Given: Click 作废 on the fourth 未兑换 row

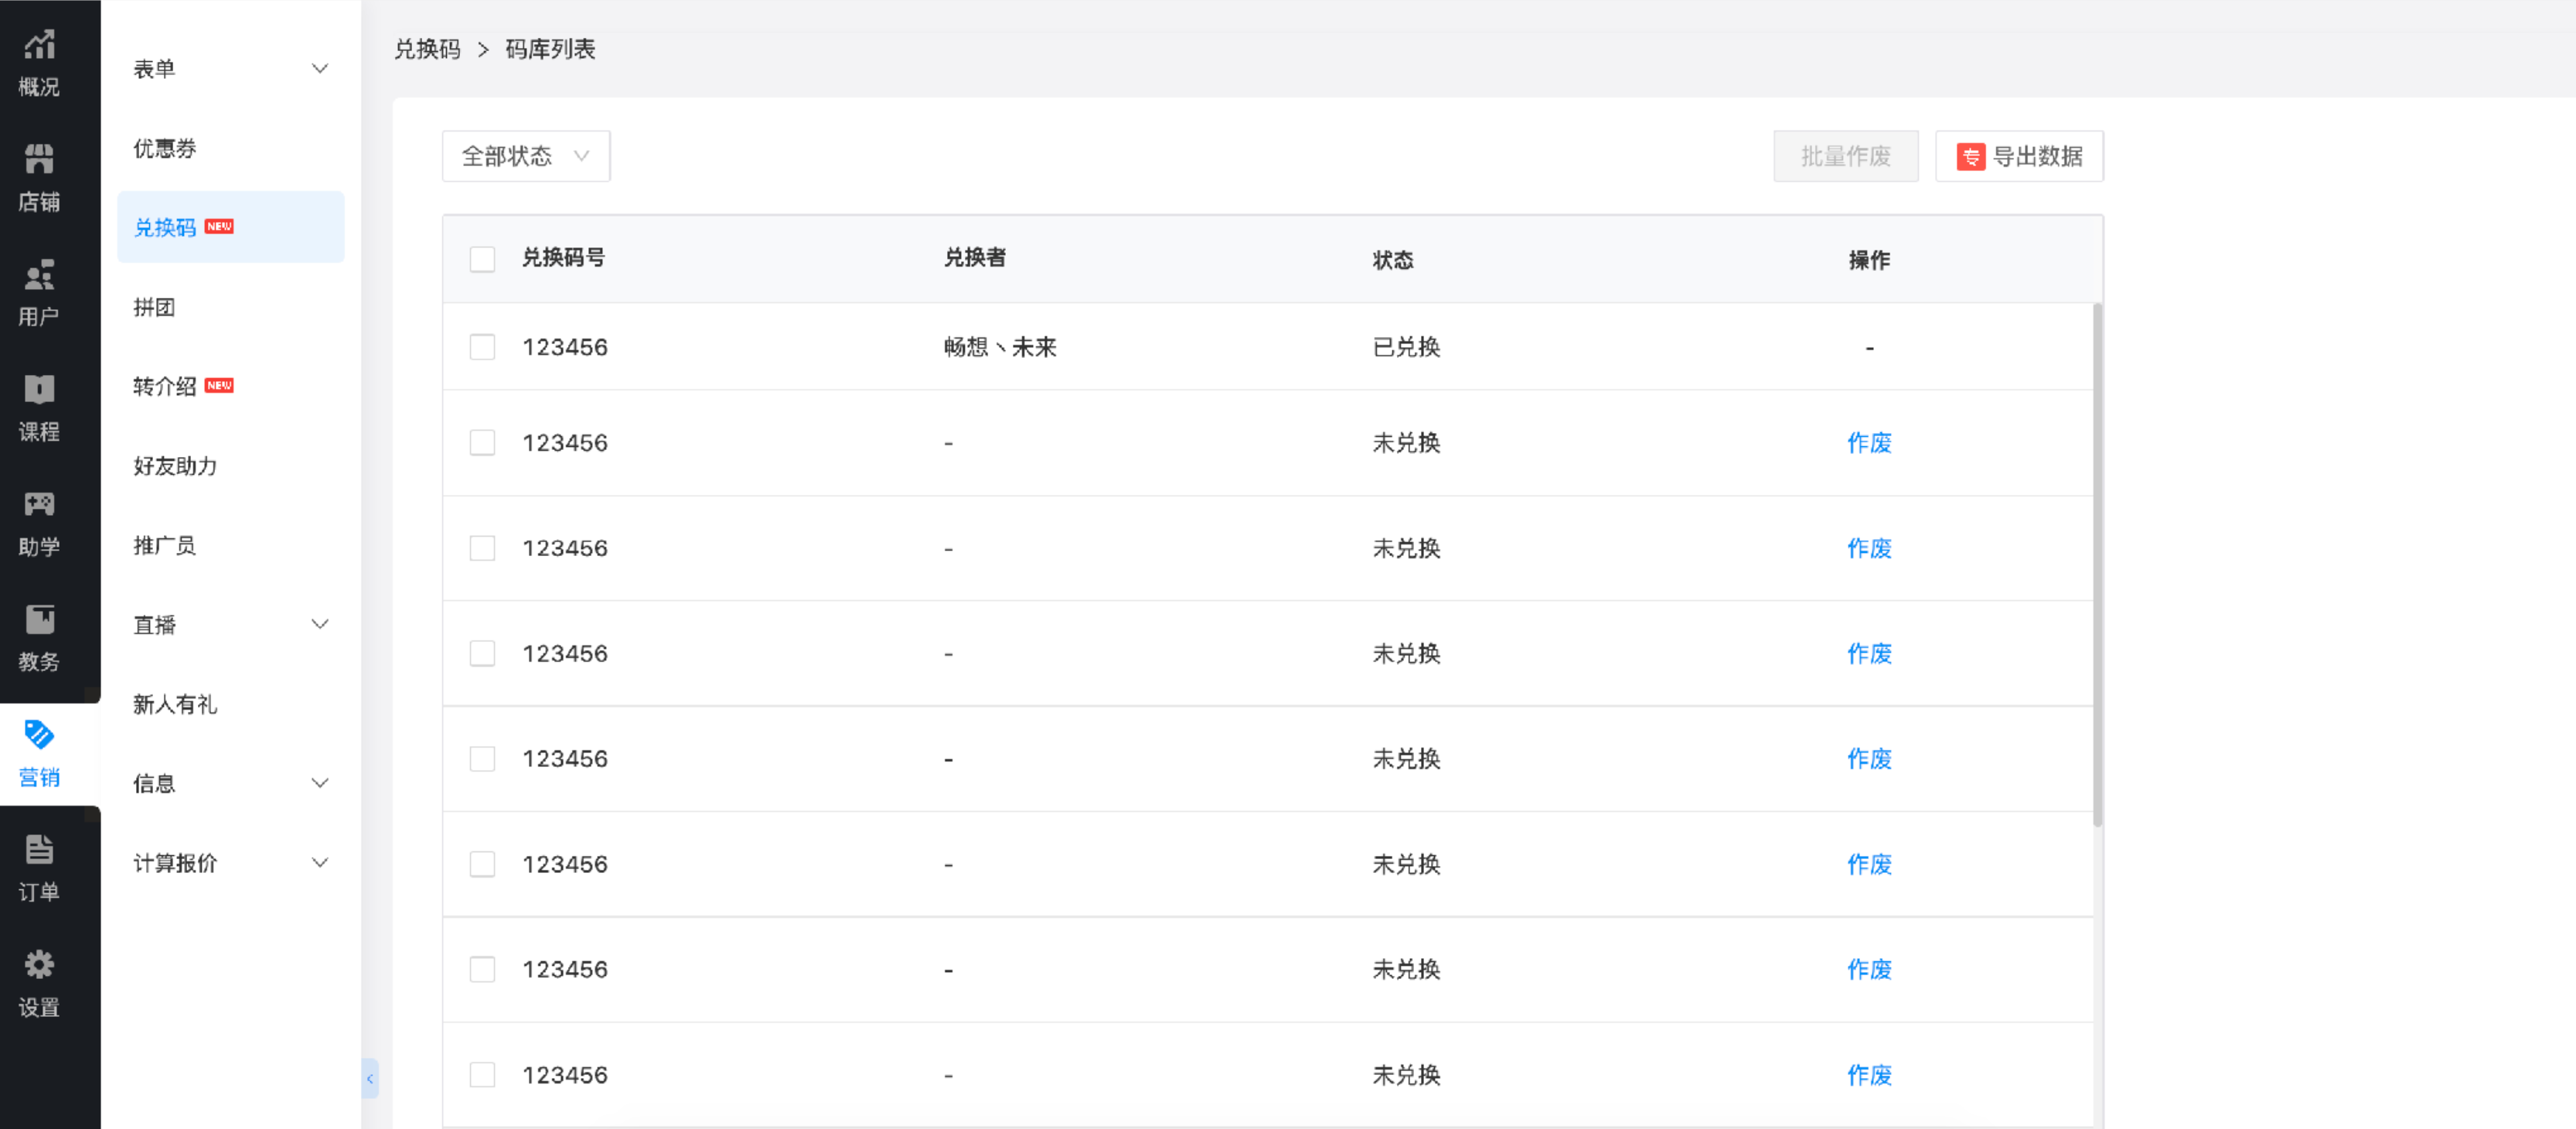Looking at the screenshot, I should [x=1869, y=759].
